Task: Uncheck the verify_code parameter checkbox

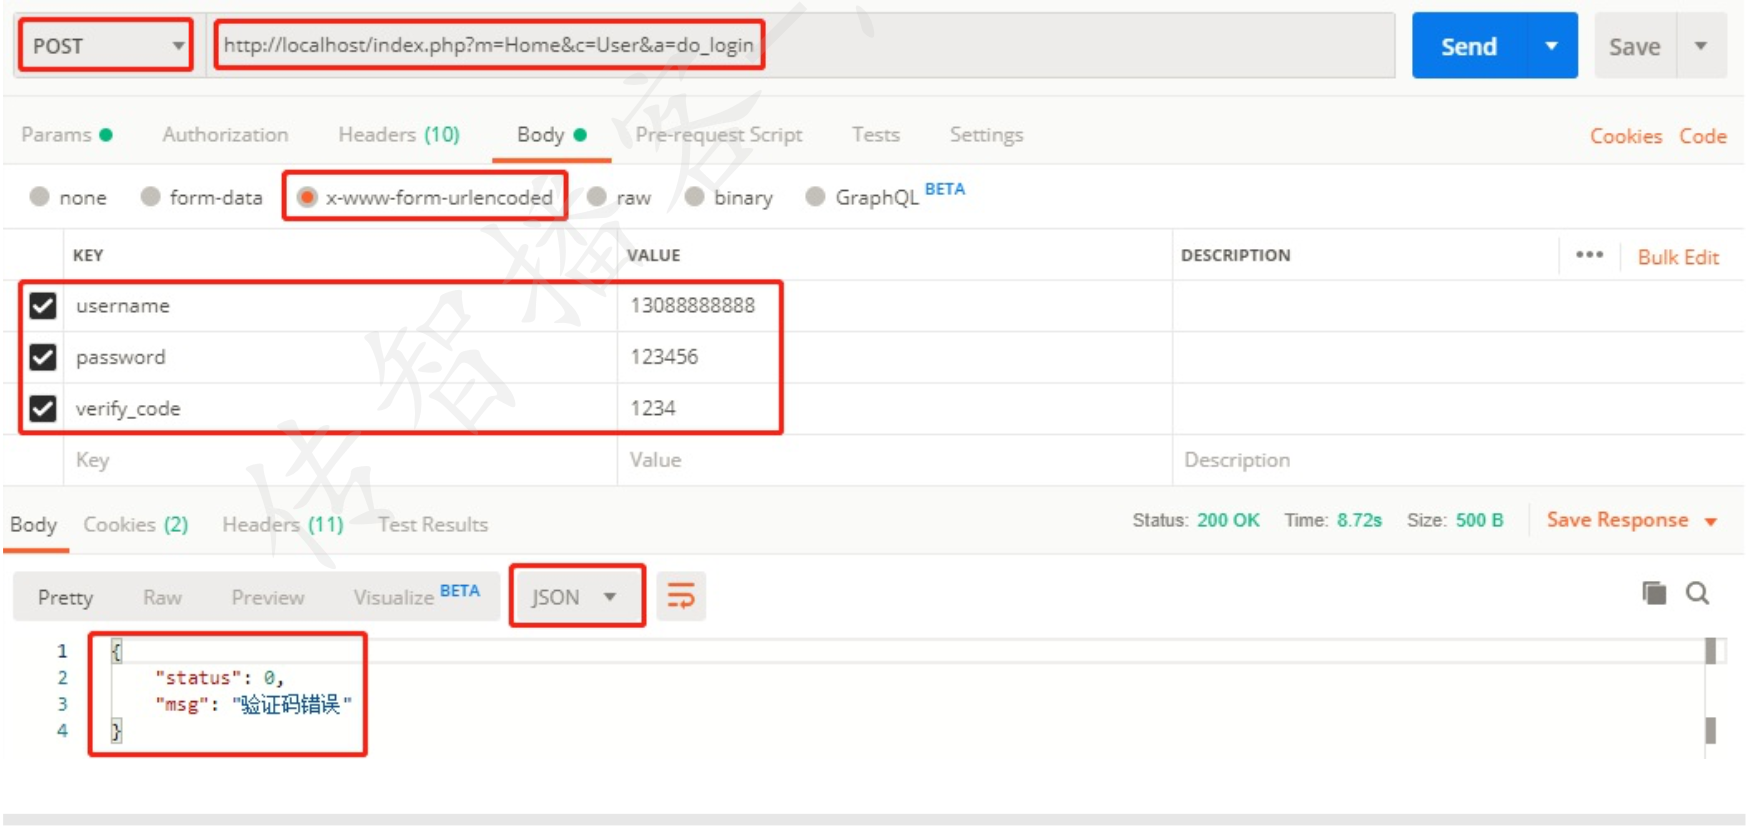Action: 43,408
